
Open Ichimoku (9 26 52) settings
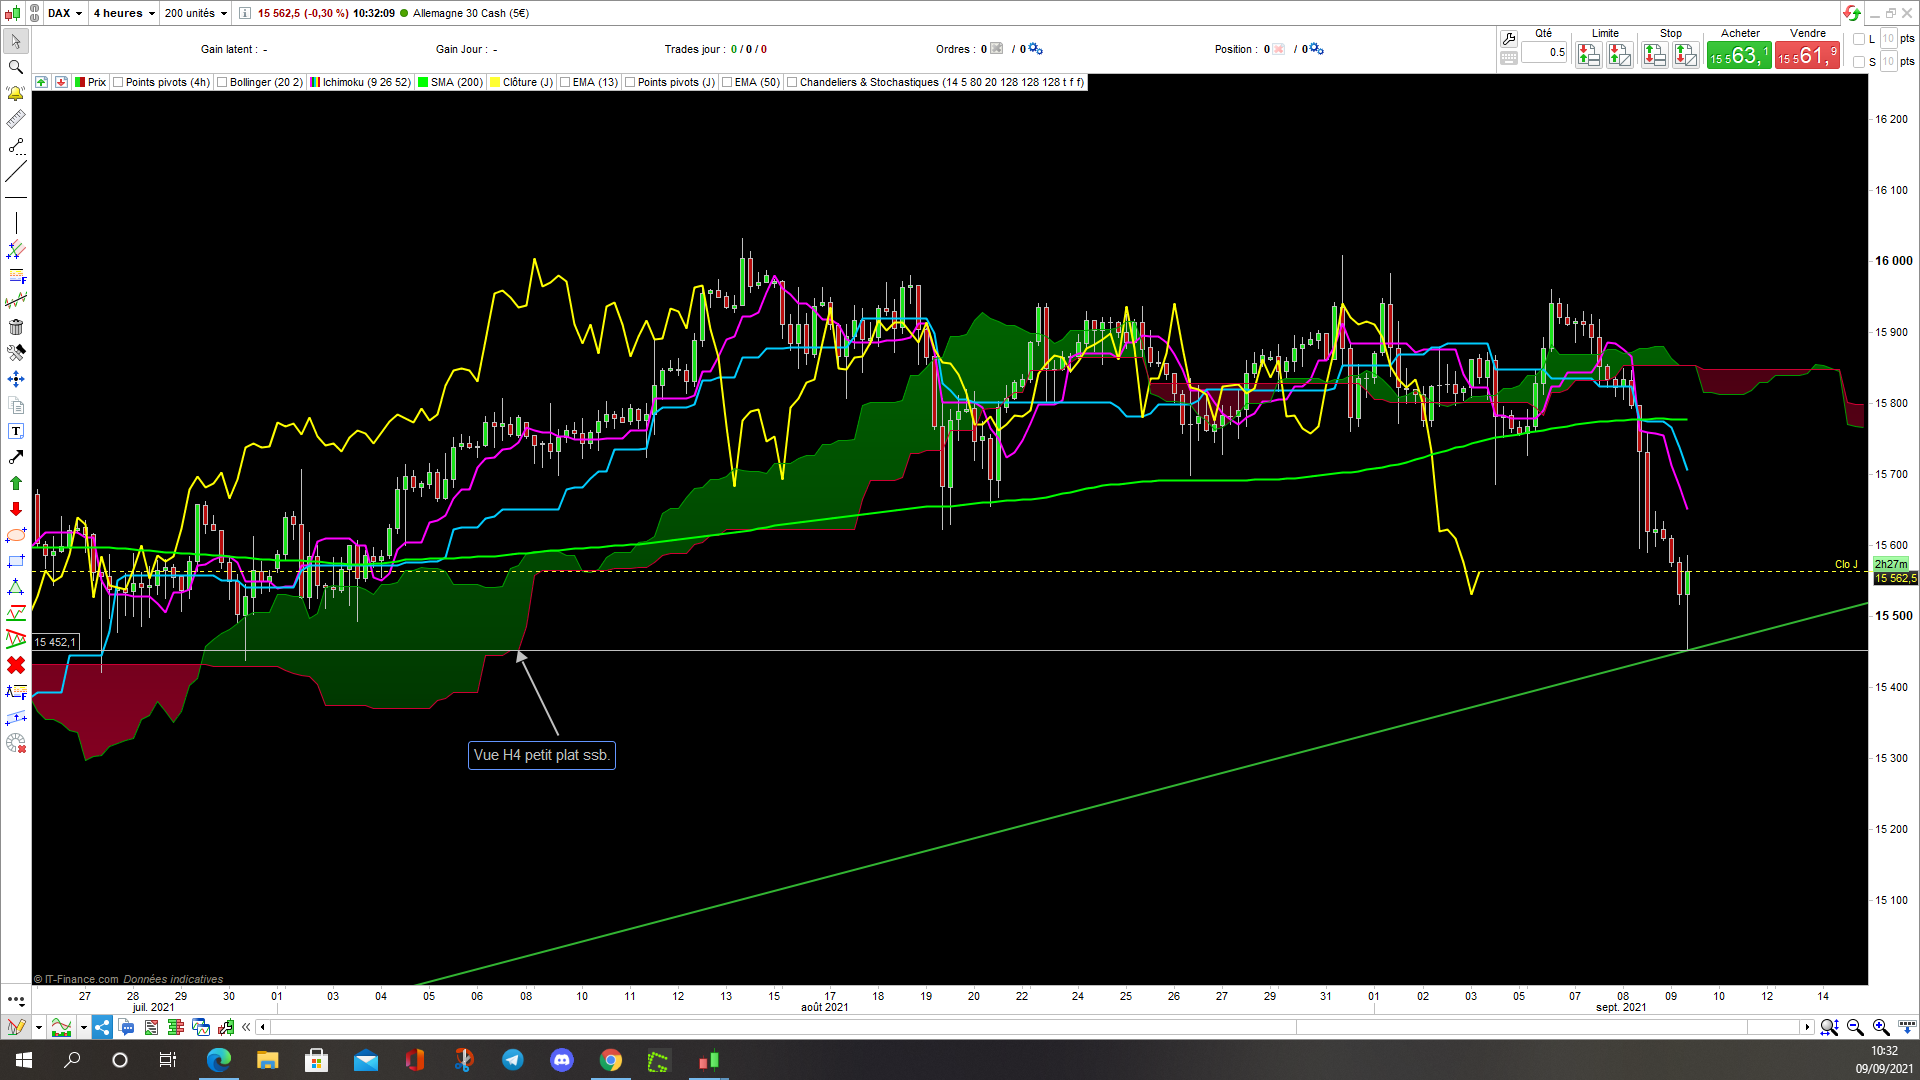click(x=366, y=82)
